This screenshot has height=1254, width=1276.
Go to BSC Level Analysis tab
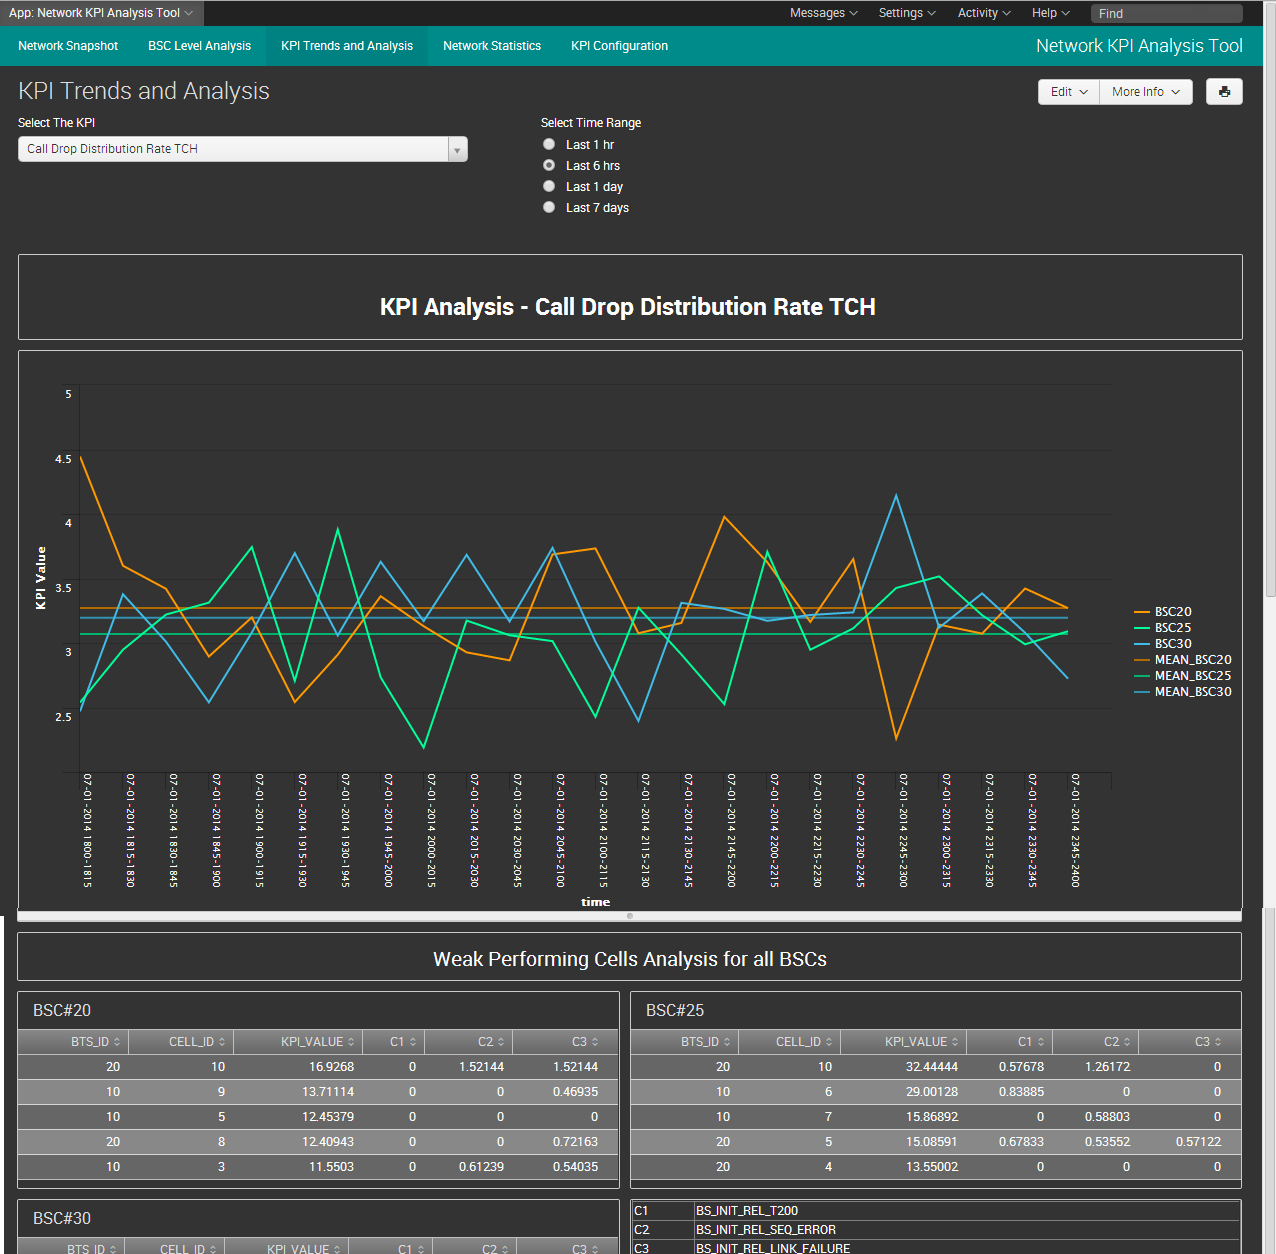[200, 46]
